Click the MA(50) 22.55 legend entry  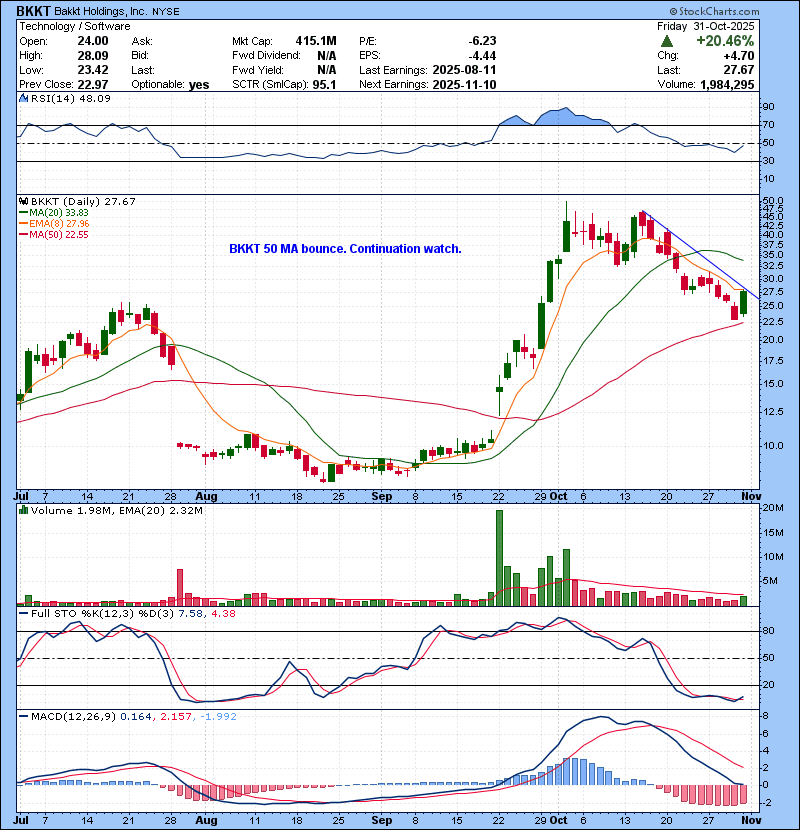54,234
